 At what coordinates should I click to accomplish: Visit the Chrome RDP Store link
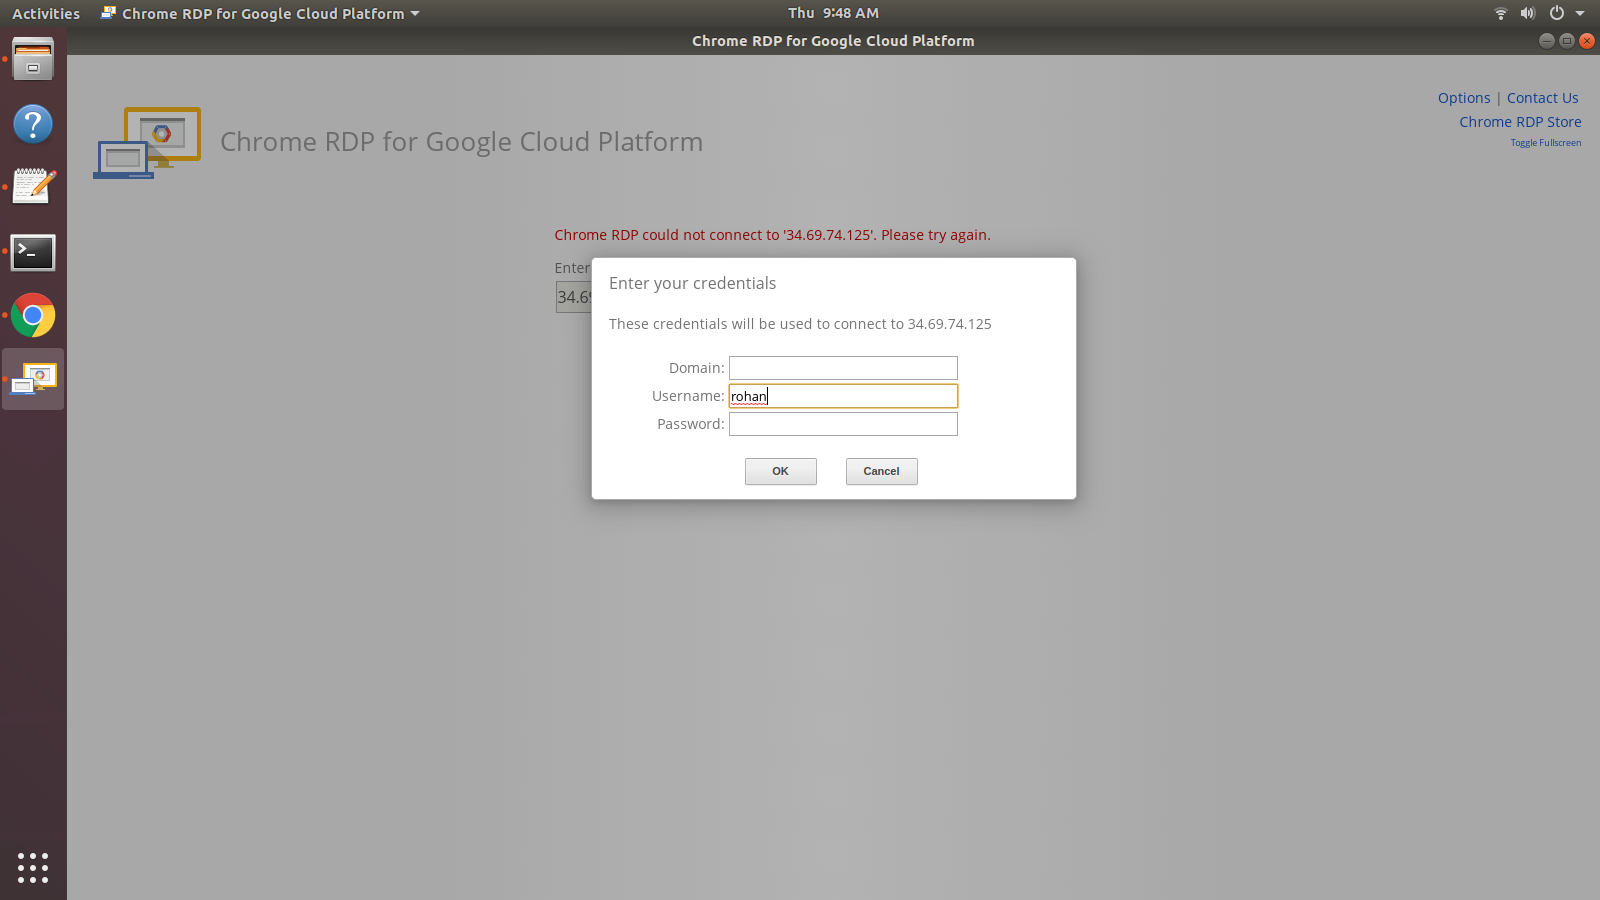click(x=1520, y=122)
